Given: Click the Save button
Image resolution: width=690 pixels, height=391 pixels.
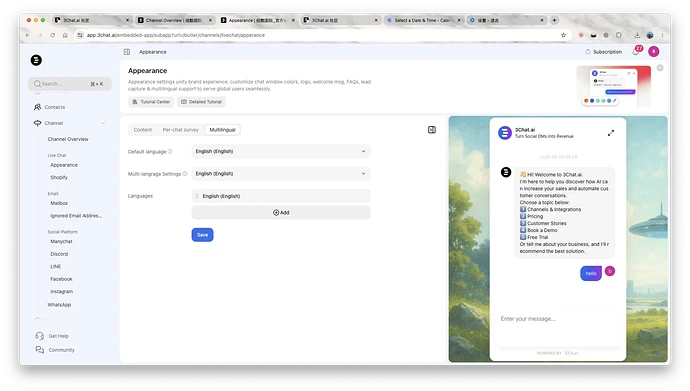Looking at the screenshot, I should pos(202,235).
